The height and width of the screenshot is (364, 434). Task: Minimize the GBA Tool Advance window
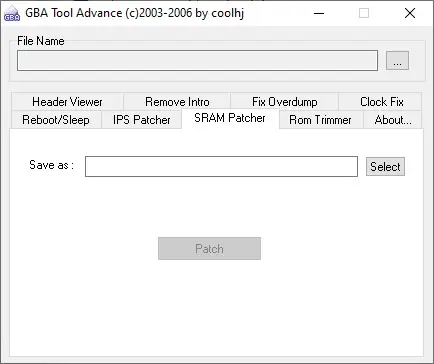(x=319, y=13)
